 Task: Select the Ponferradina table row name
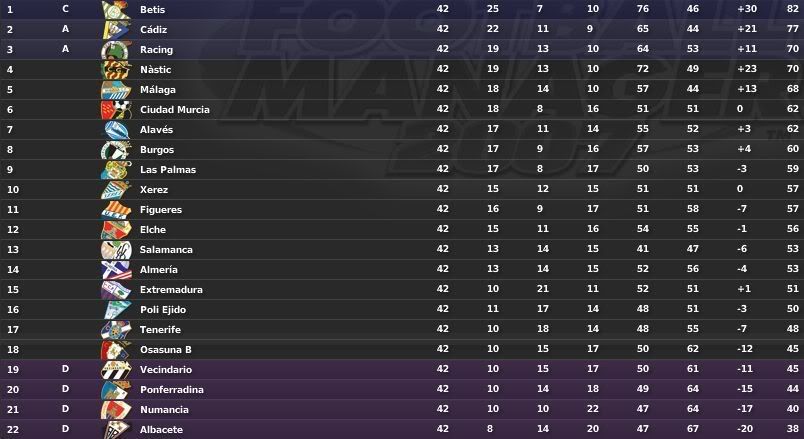[172, 390]
